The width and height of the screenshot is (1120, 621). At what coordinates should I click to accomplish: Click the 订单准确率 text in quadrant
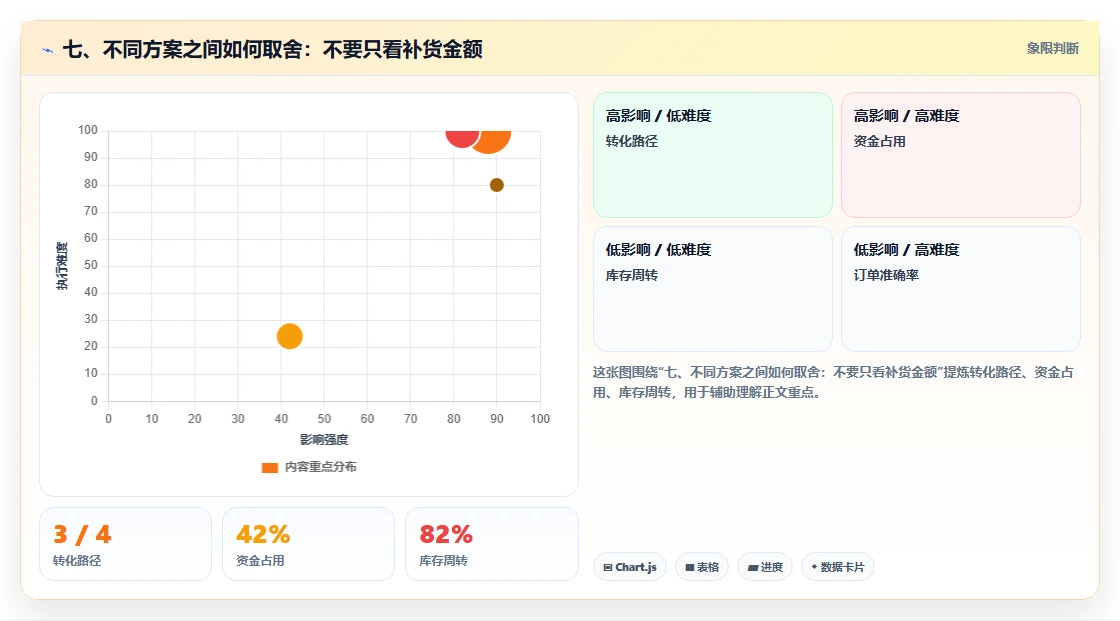pyautogui.click(x=886, y=275)
